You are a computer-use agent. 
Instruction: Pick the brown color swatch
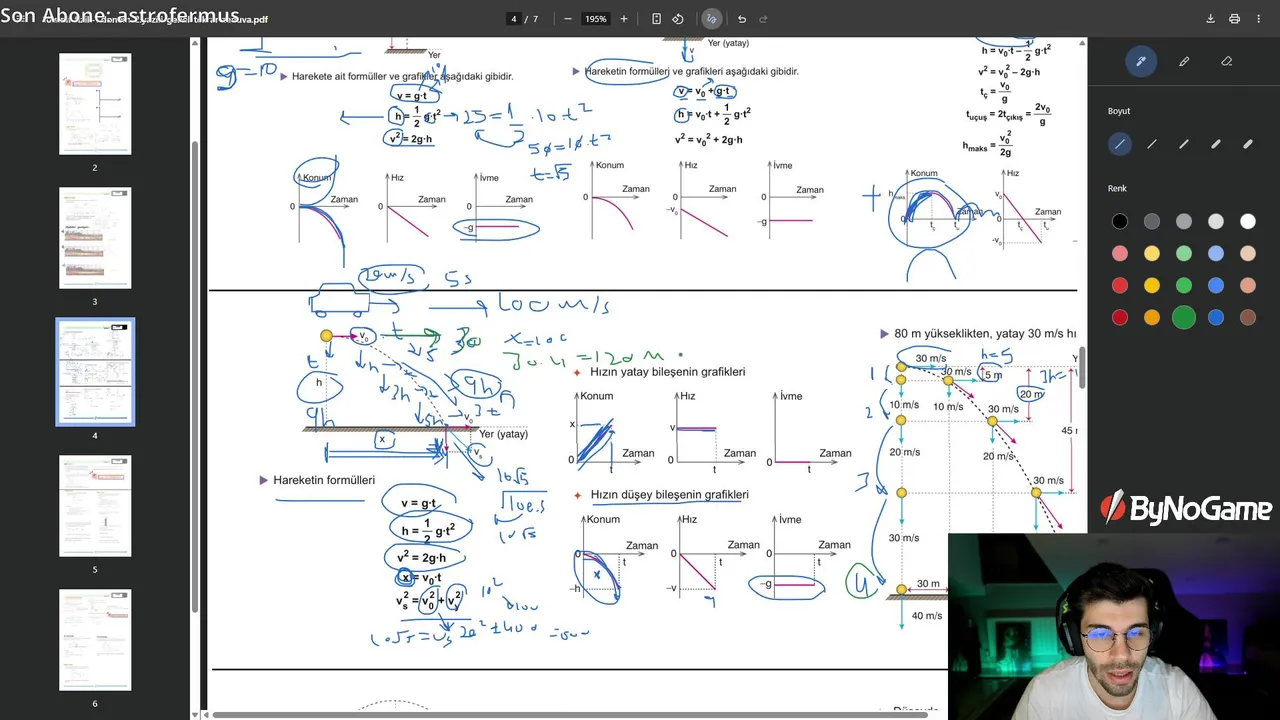(1248, 318)
